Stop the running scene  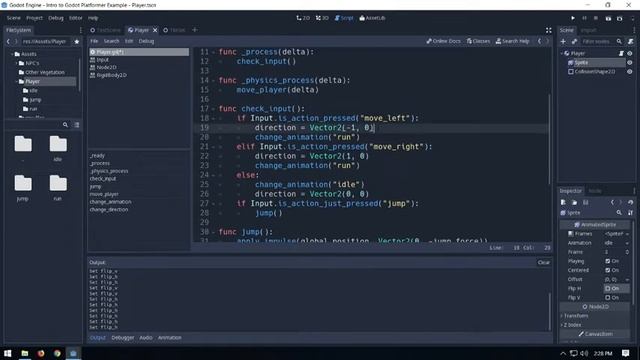click(596, 18)
